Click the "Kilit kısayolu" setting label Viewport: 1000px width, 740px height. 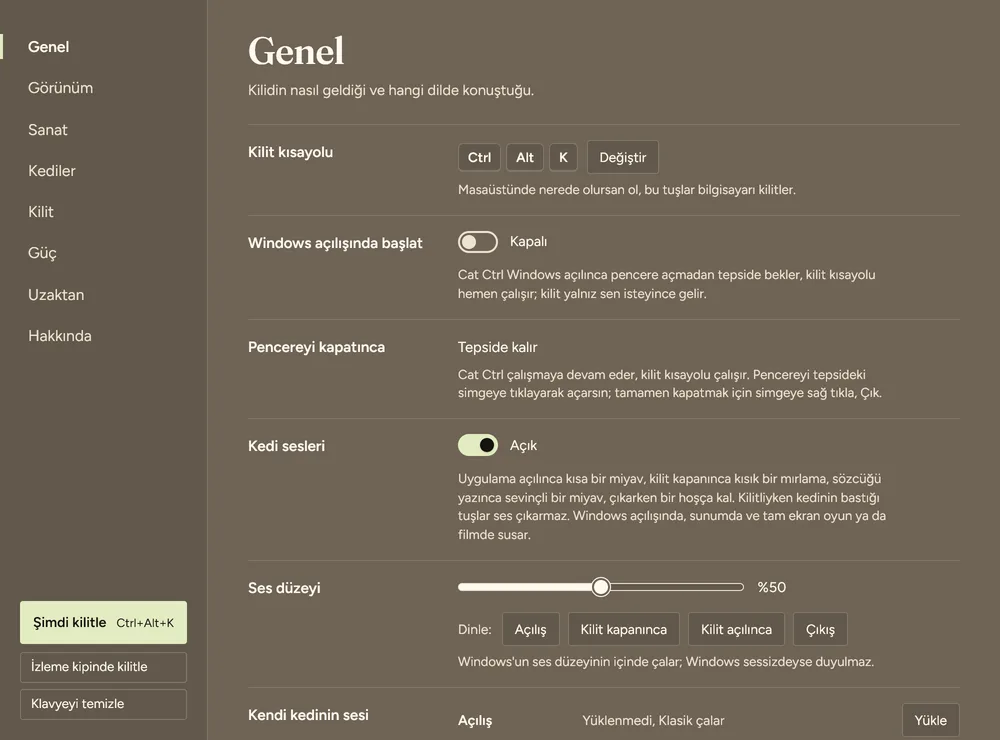pos(290,152)
